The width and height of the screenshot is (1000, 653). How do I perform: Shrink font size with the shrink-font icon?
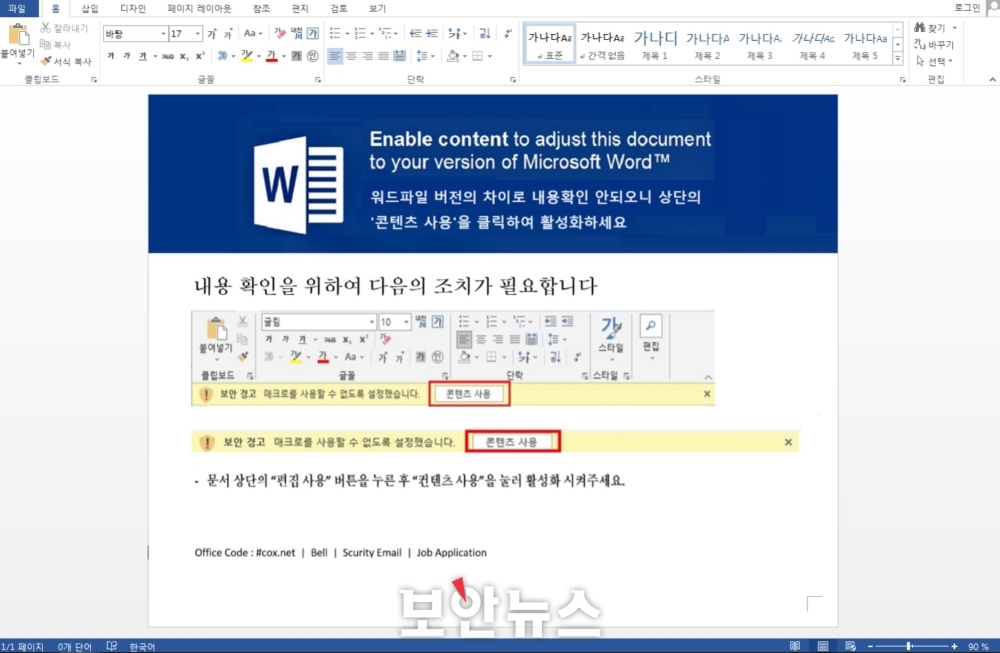click(227, 34)
